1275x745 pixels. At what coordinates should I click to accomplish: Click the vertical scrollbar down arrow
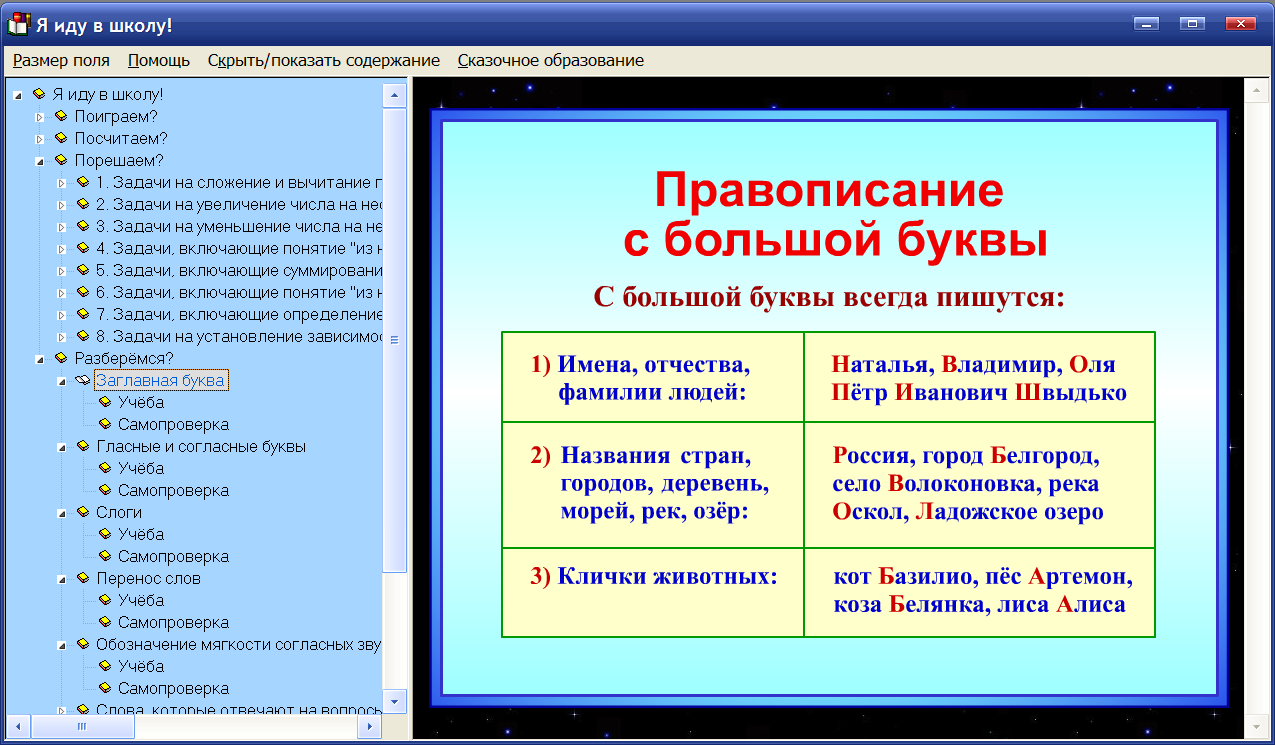(x=394, y=703)
